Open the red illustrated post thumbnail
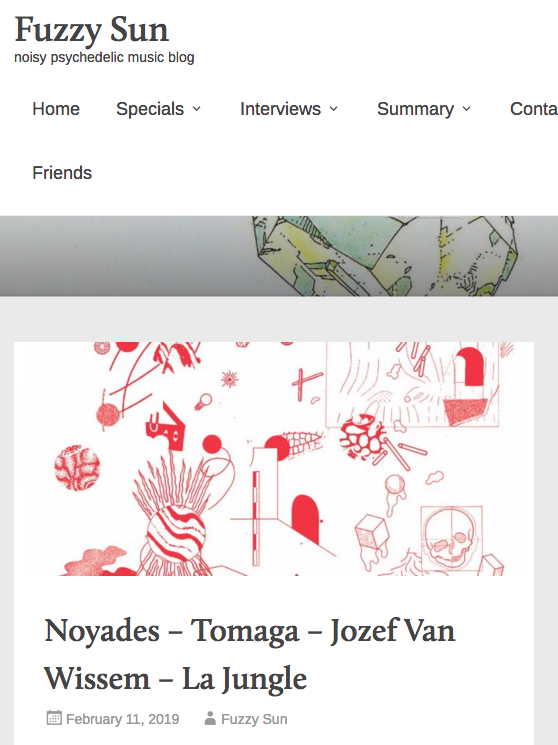 (x=274, y=459)
